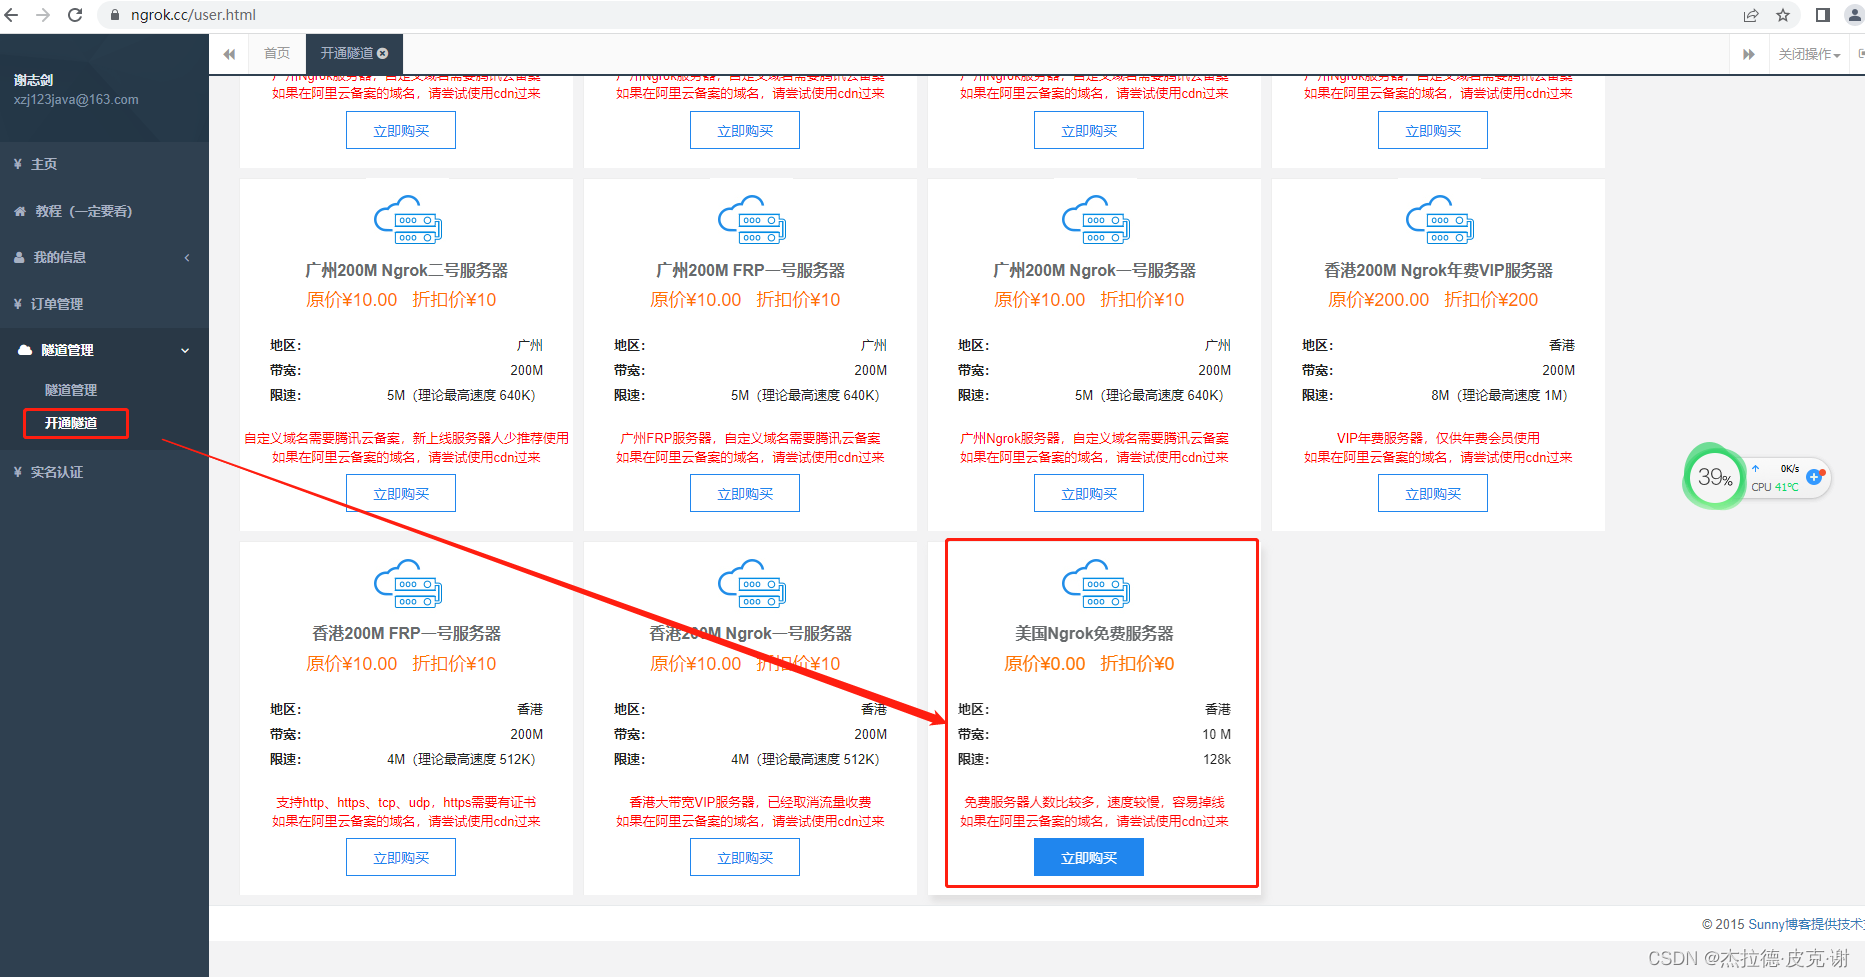The image size is (1865, 977).
Task: Click server icon of 香港200M Ngrok年费VIP服务器
Action: 1440,220
